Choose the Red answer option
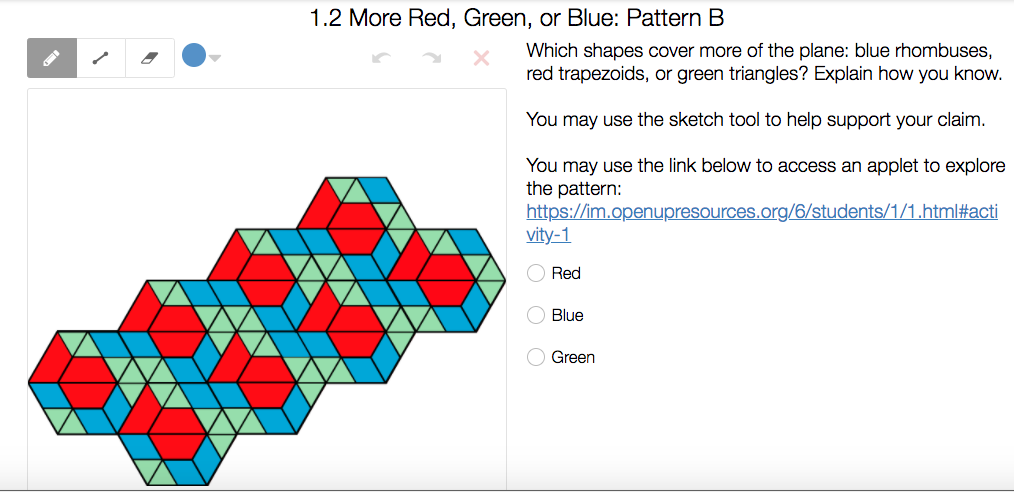The height and width of the screenshot is (492, 1014). (537, 273)
